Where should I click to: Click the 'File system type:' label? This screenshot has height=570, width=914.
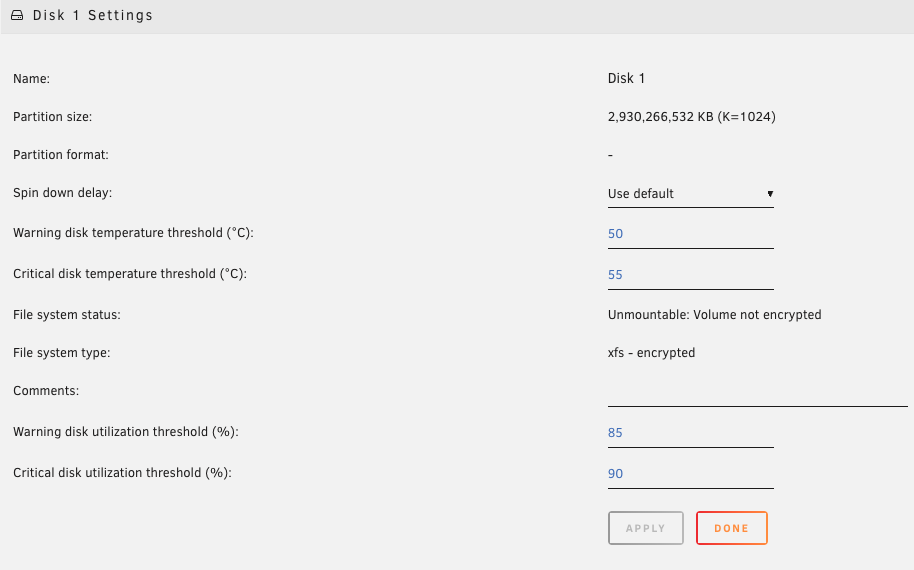[x=61, y=353]
